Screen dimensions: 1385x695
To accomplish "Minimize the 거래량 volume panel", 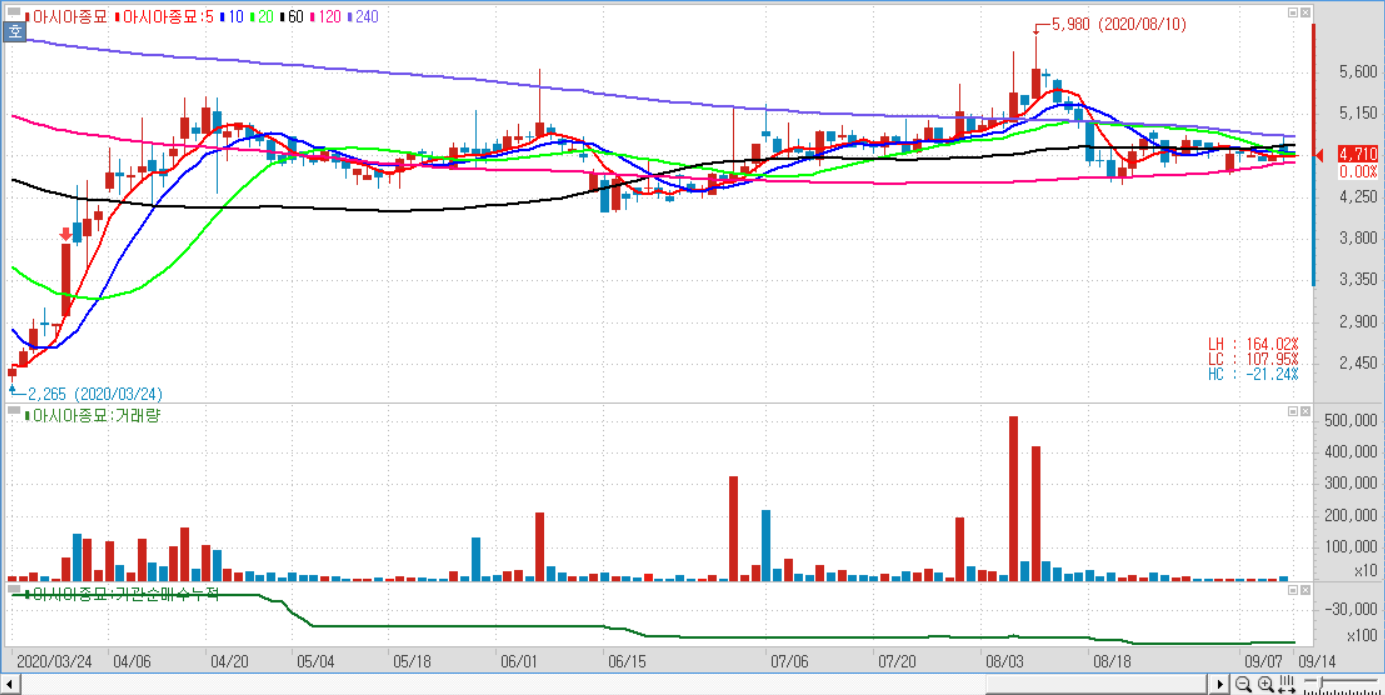I will click(1293, 412).
